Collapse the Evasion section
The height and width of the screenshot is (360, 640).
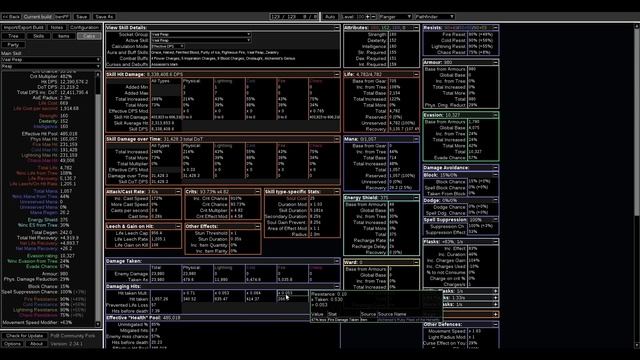(x=495, y=115)
